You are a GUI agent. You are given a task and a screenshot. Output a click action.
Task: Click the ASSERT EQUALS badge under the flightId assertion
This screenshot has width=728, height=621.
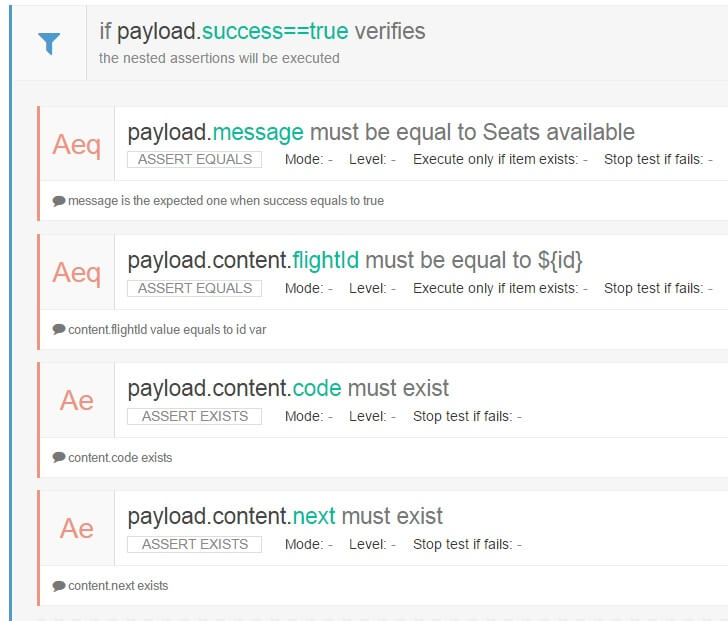194,288
